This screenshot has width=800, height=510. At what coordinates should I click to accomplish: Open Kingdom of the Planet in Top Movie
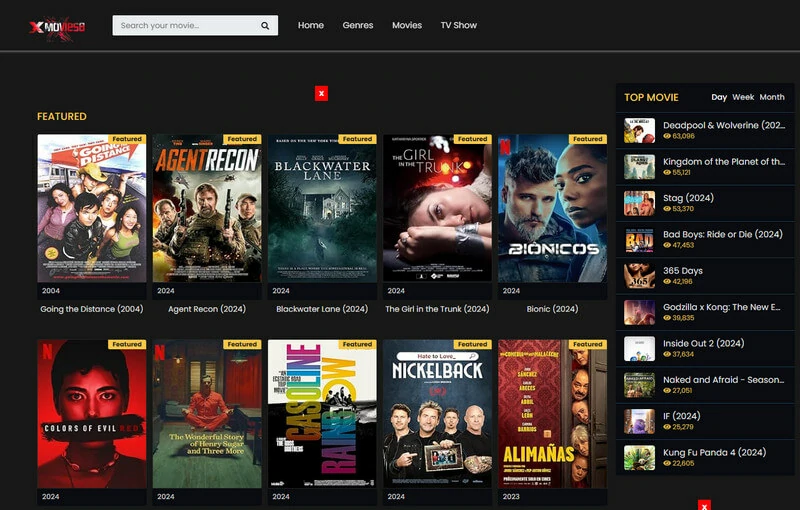point(724,162)
